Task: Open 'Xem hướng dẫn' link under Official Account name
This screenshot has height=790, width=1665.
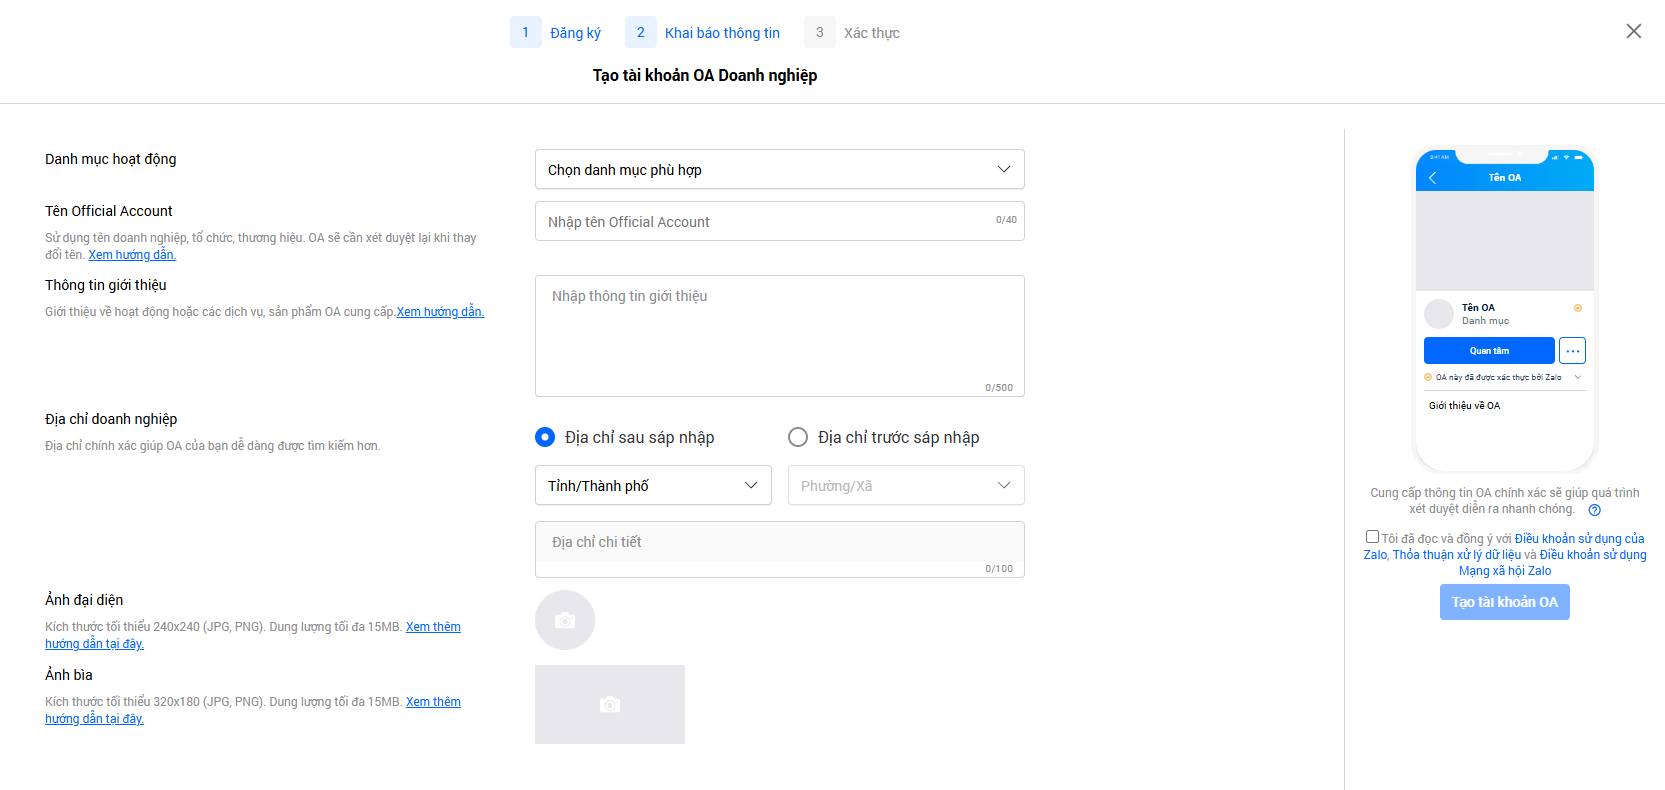Action: pos(132,255)
